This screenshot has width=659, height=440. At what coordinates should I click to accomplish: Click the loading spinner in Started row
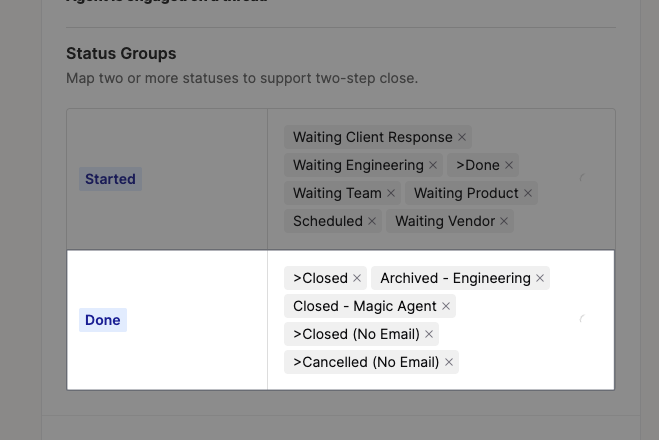tap(582, 179)
